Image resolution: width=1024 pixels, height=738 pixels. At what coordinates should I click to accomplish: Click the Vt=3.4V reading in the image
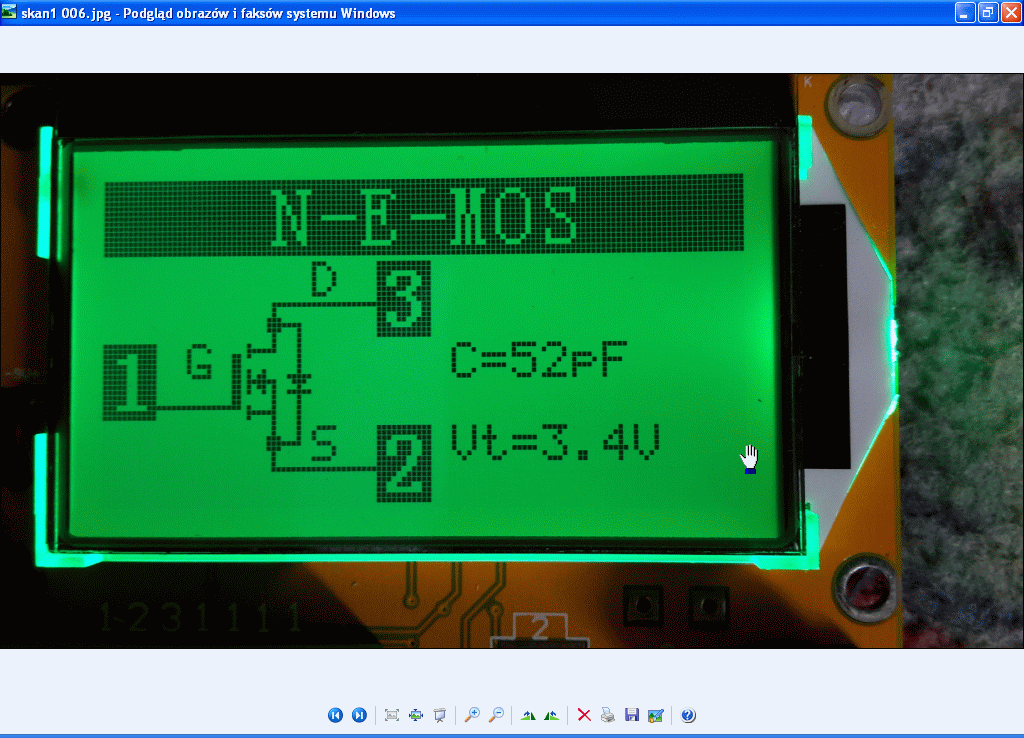click(554, 444)
